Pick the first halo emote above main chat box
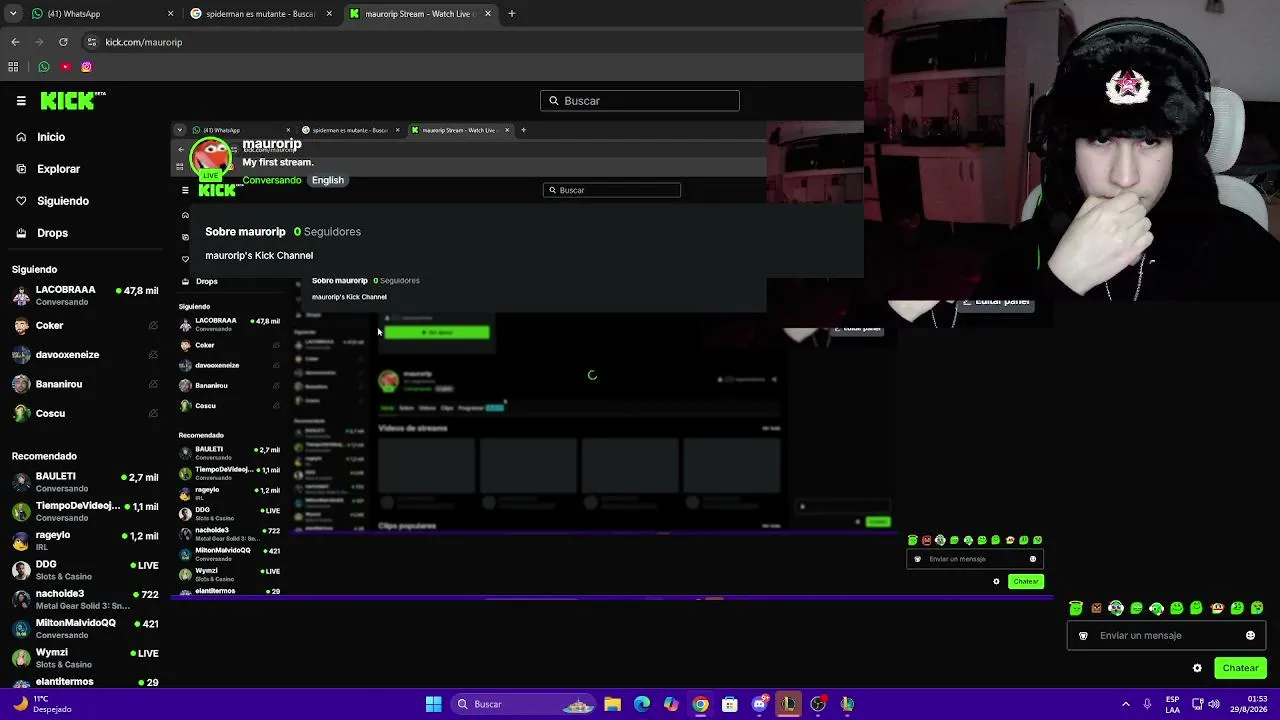Image resolution: width=1280 pixels, height=720 pixels. [1076, 608]
